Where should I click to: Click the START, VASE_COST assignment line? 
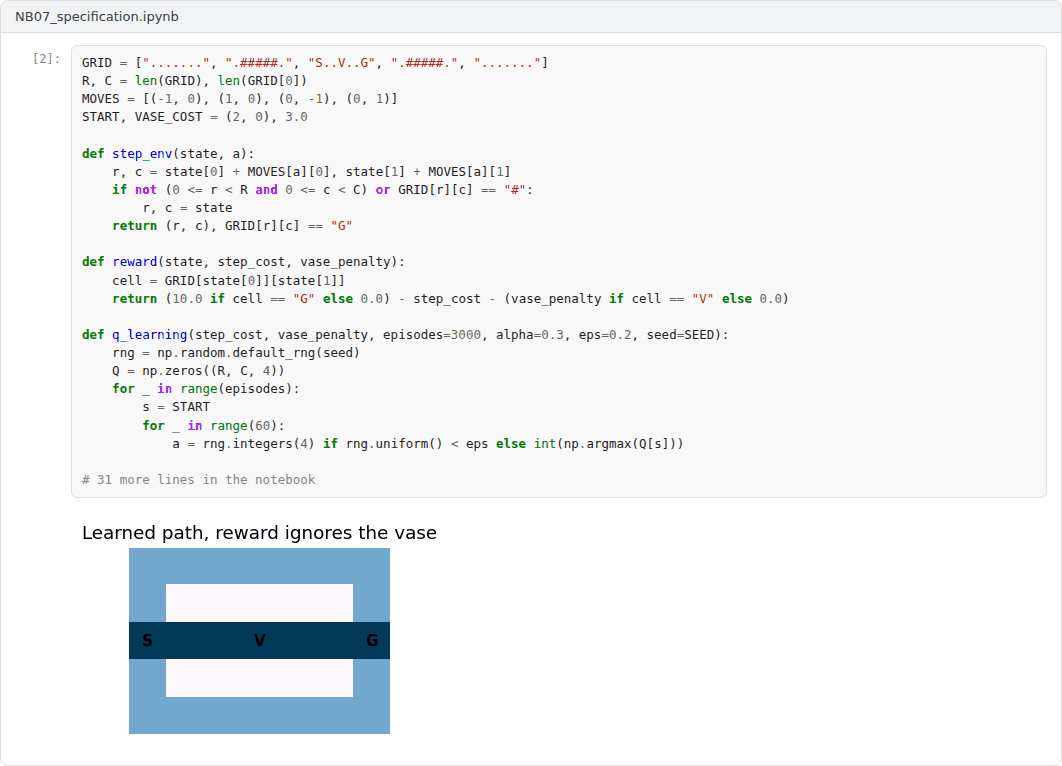tap(195, 116)
